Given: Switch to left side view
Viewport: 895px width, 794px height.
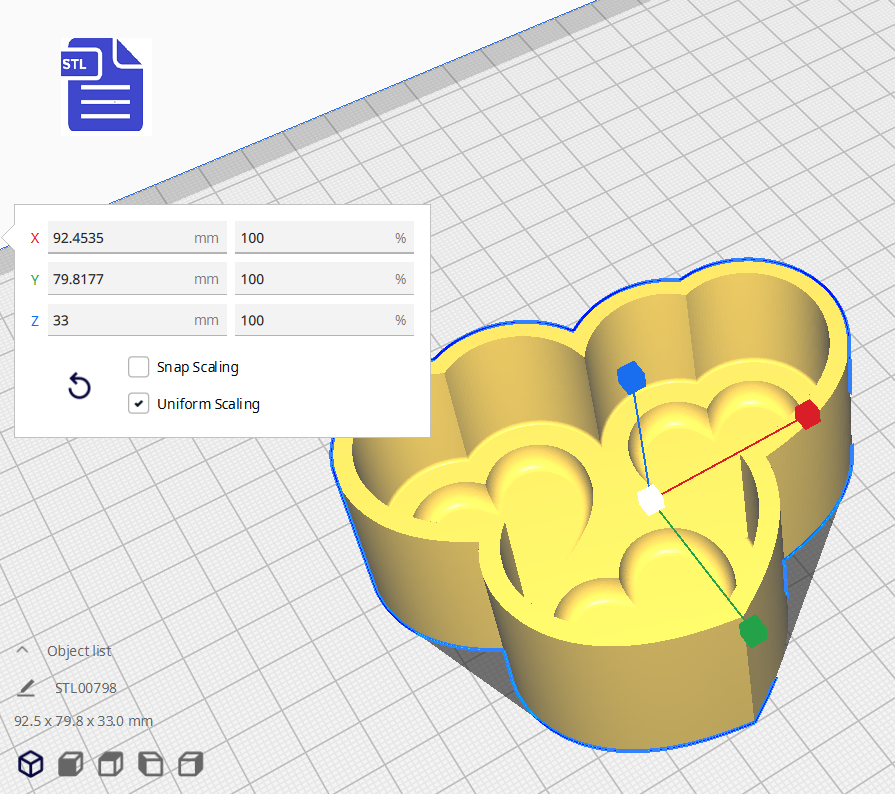Looking at the screenshot, I should (149, 763).
